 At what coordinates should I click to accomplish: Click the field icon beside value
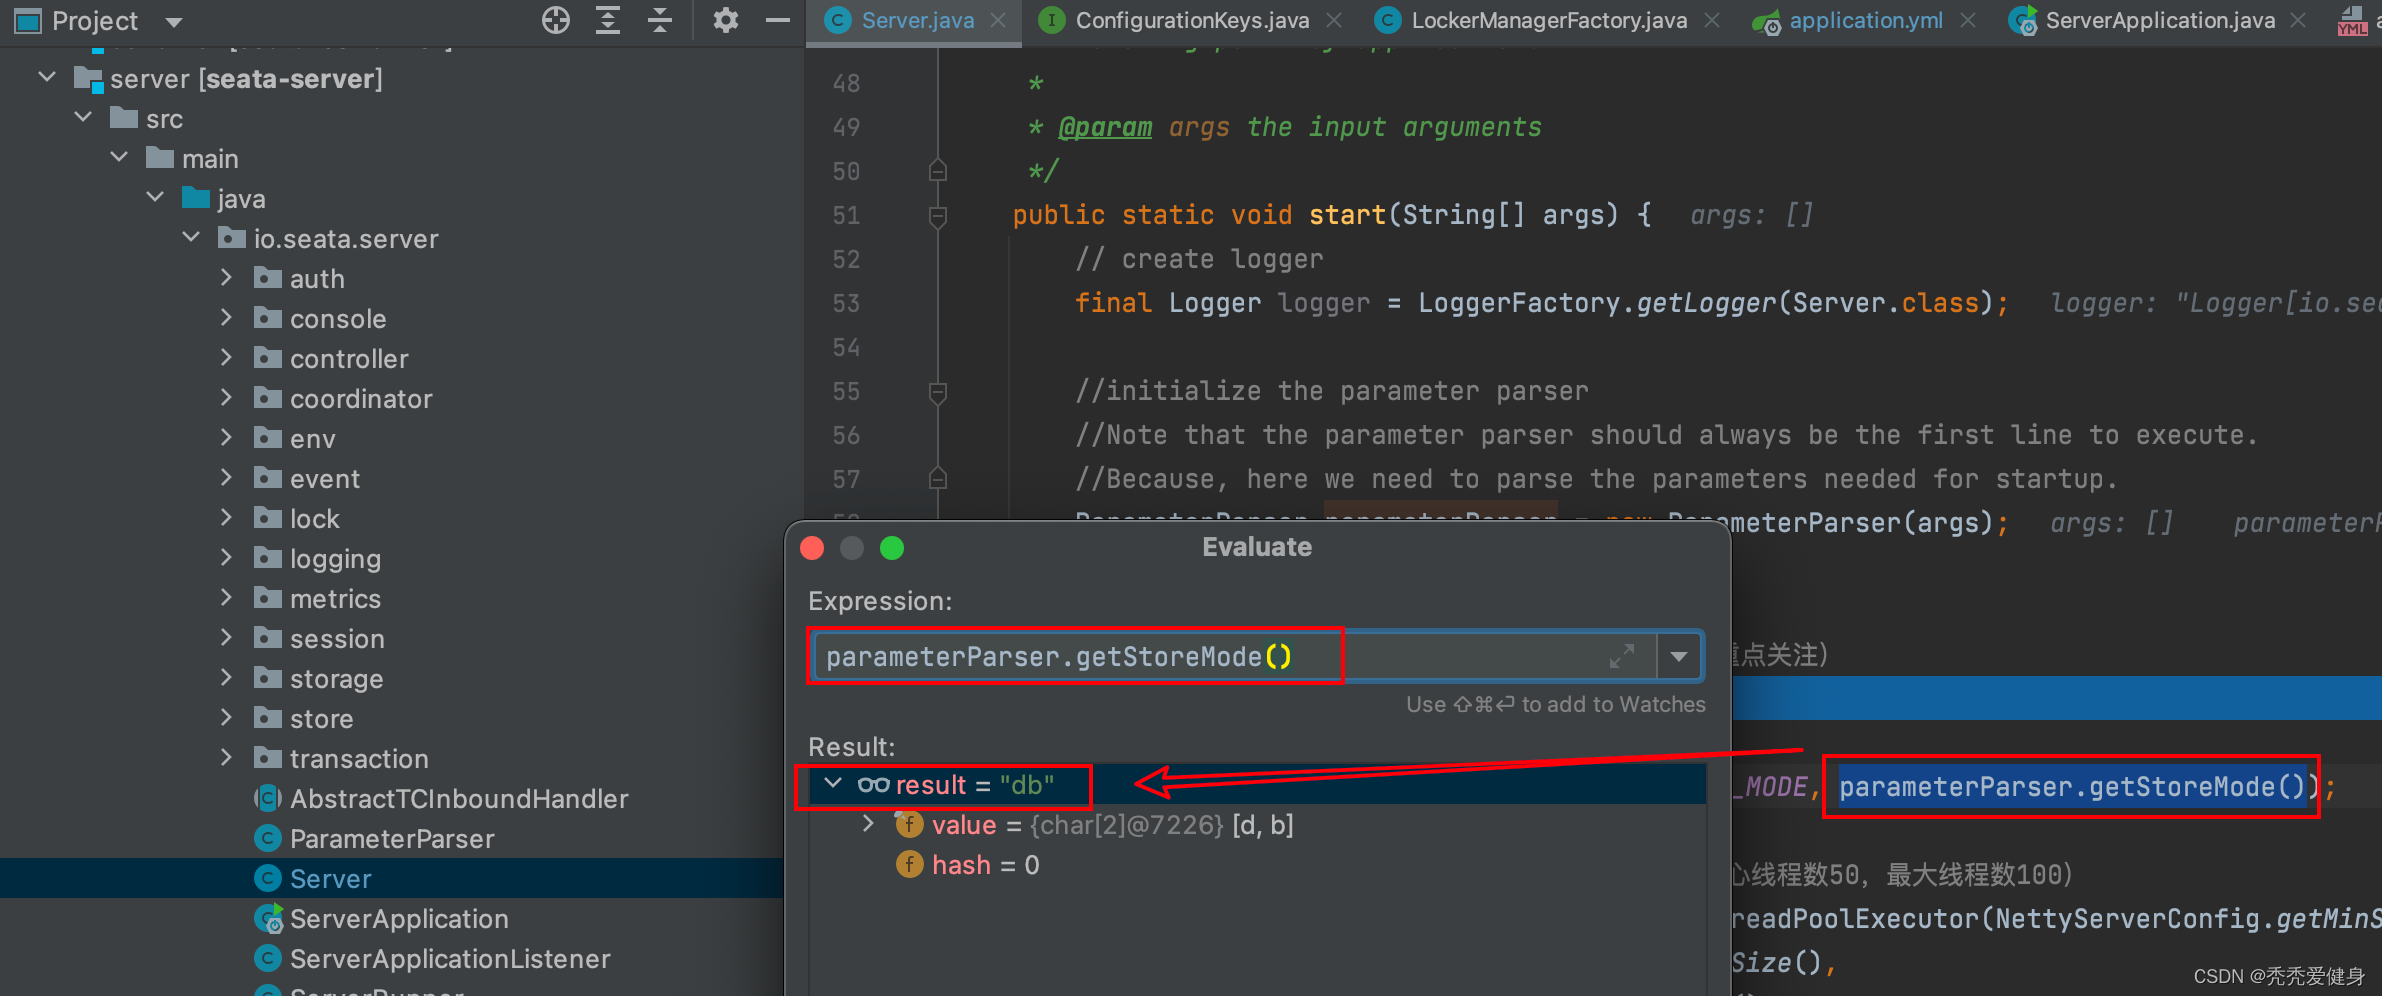click(x=909, y=824)
